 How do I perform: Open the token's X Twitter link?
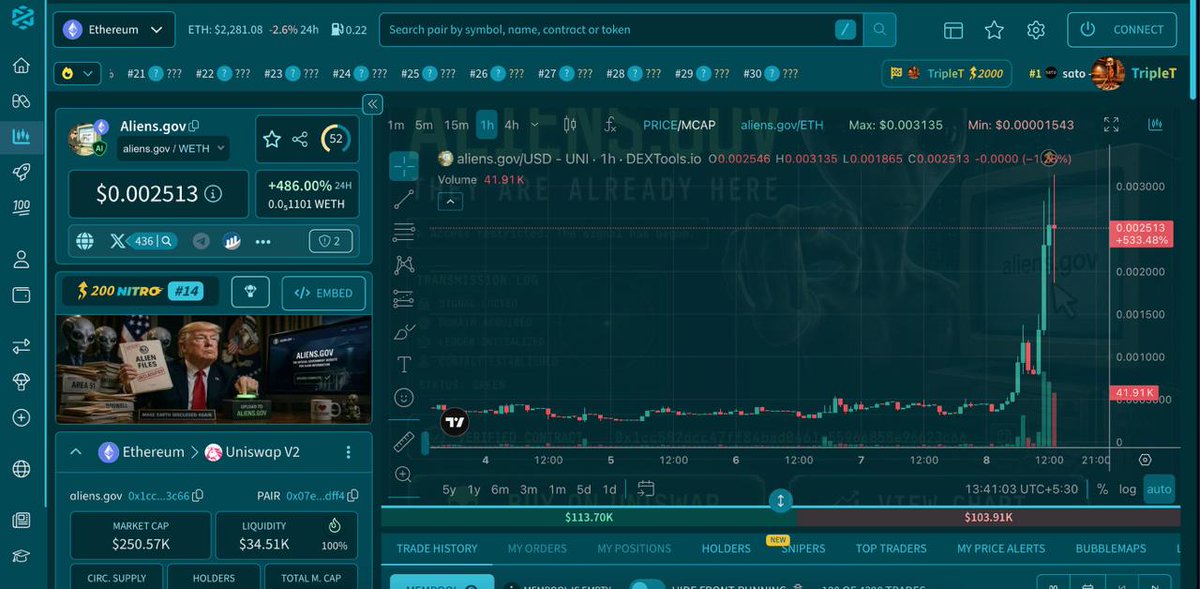(x=117, y=241)
